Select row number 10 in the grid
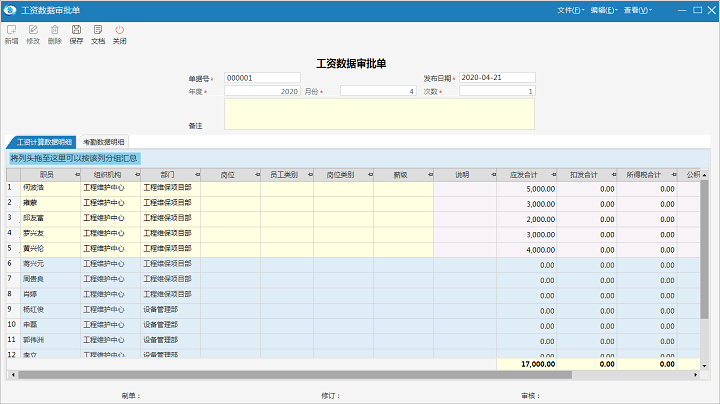 13,325
